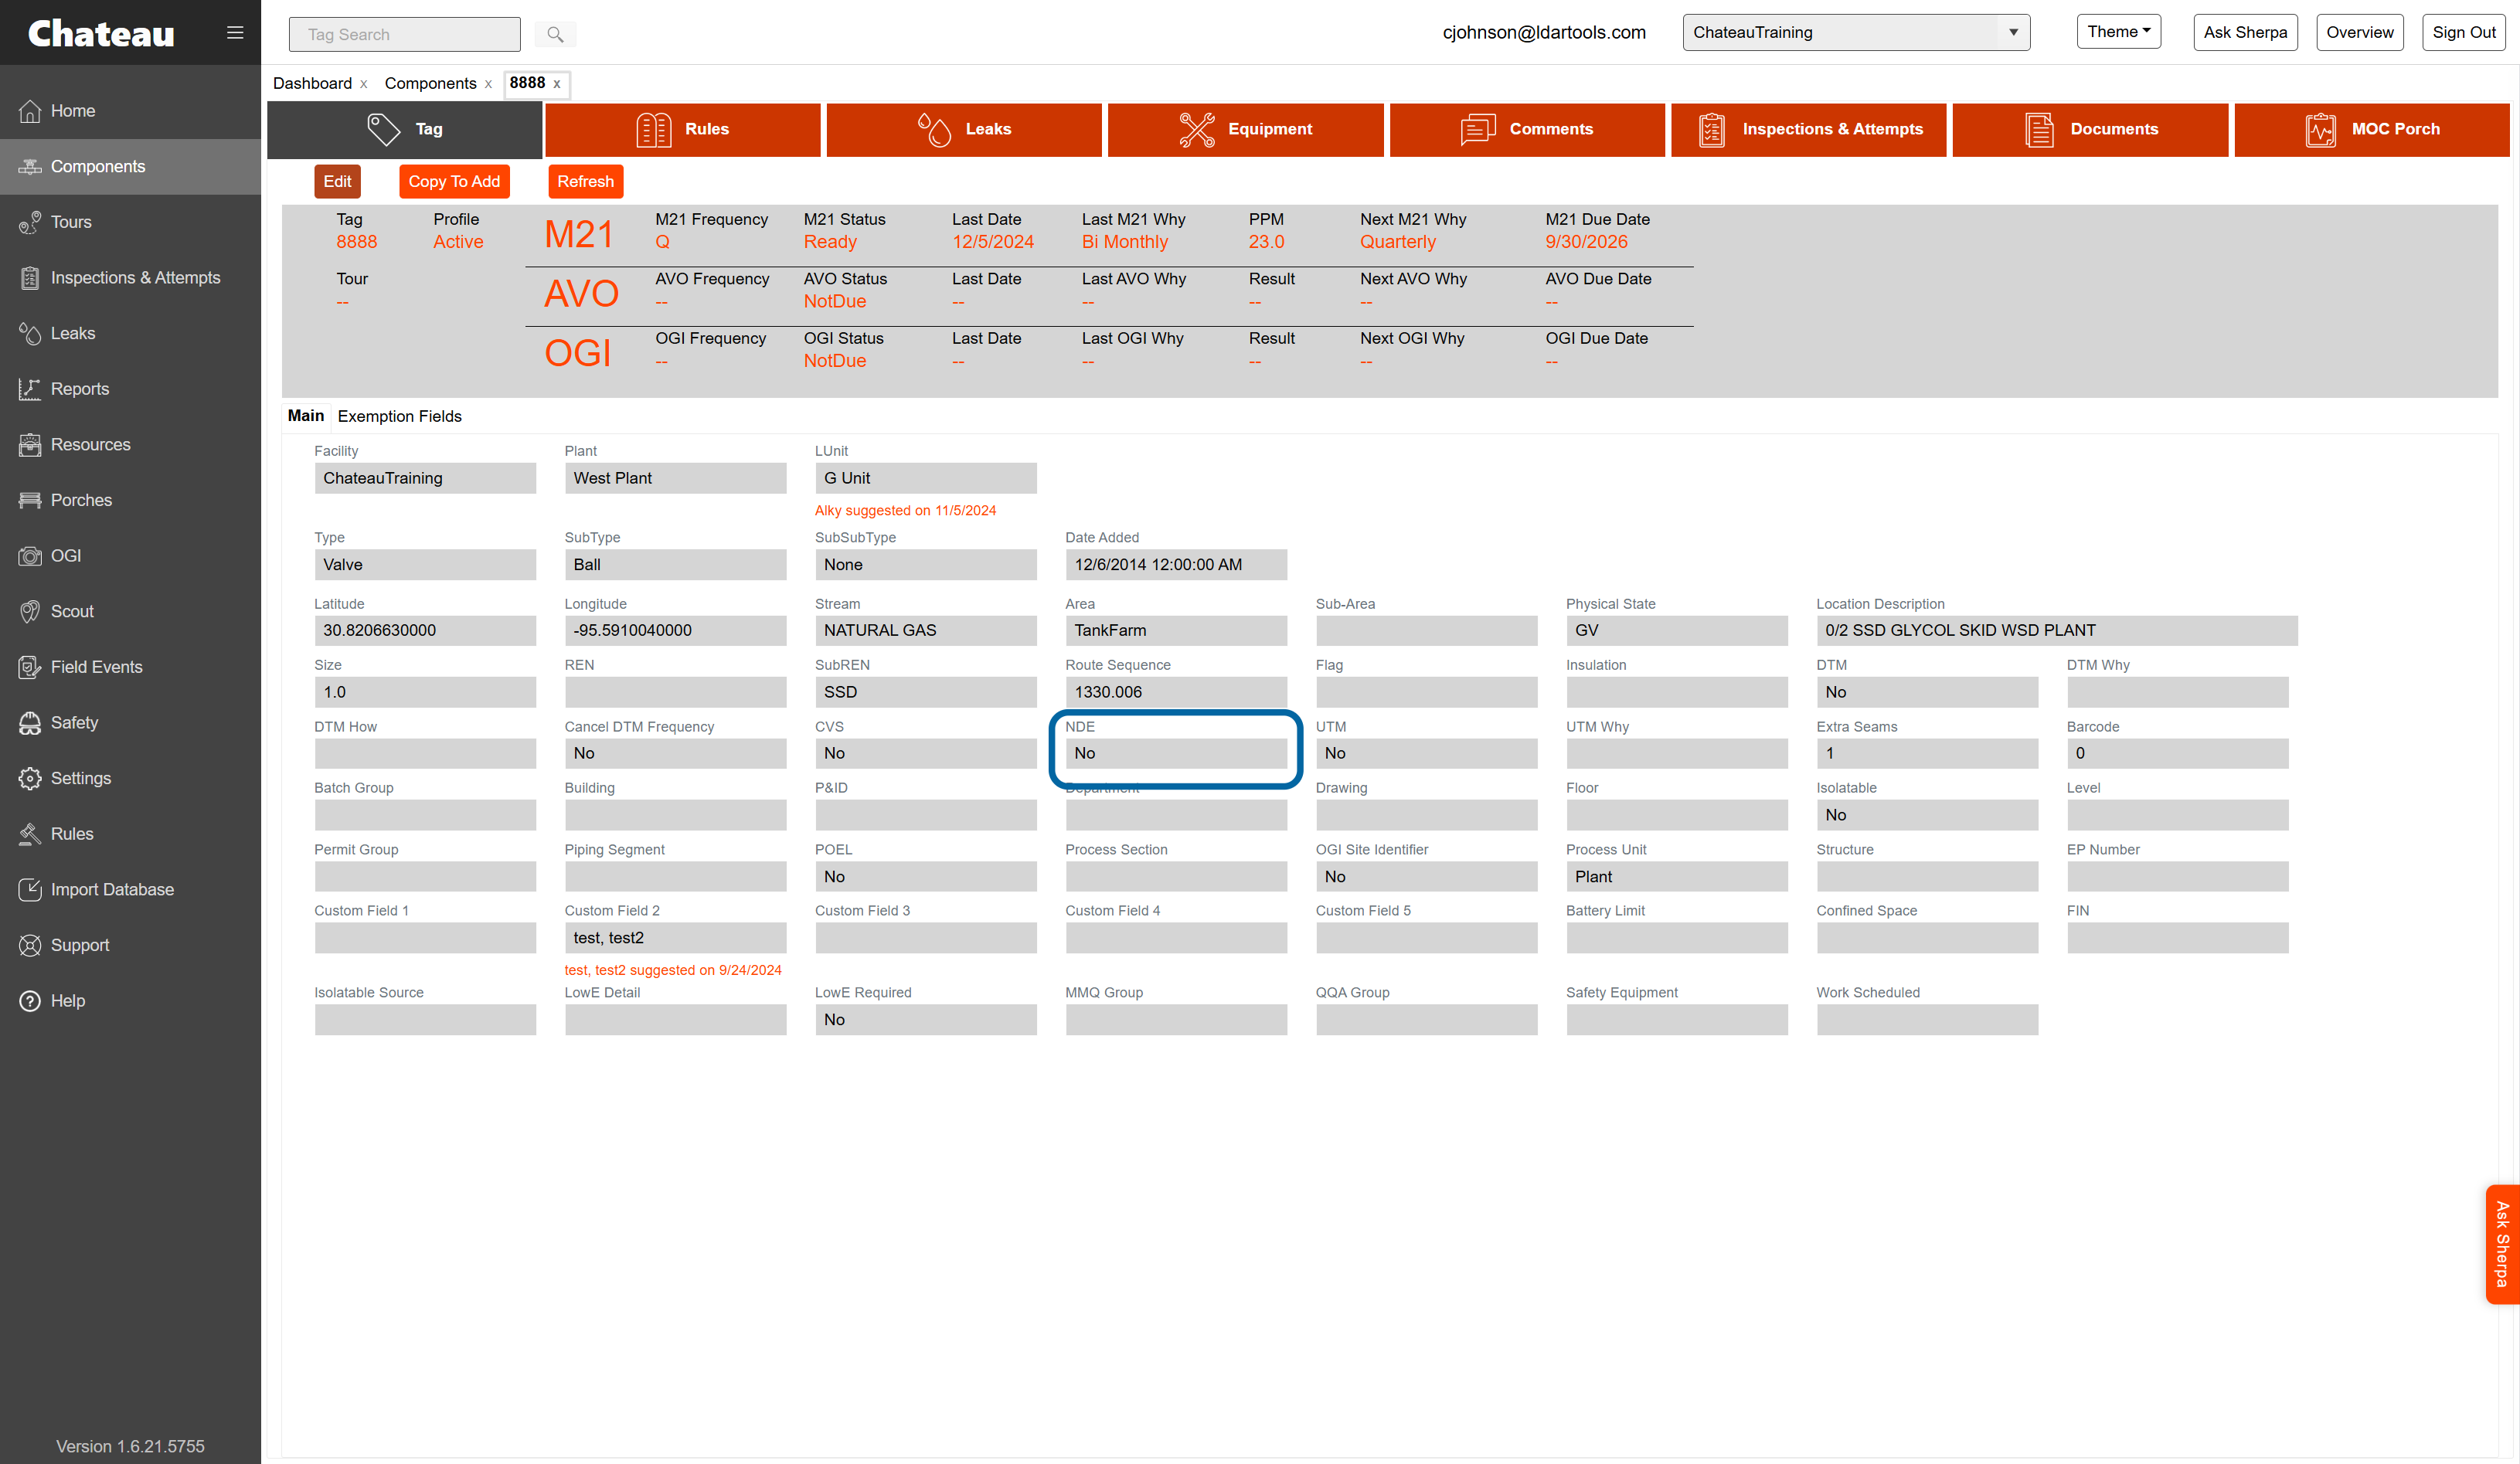The width and height of the screenshot is (2520, 1464).
Task: Switch to the Rules tab
Action: pos(683,129)
